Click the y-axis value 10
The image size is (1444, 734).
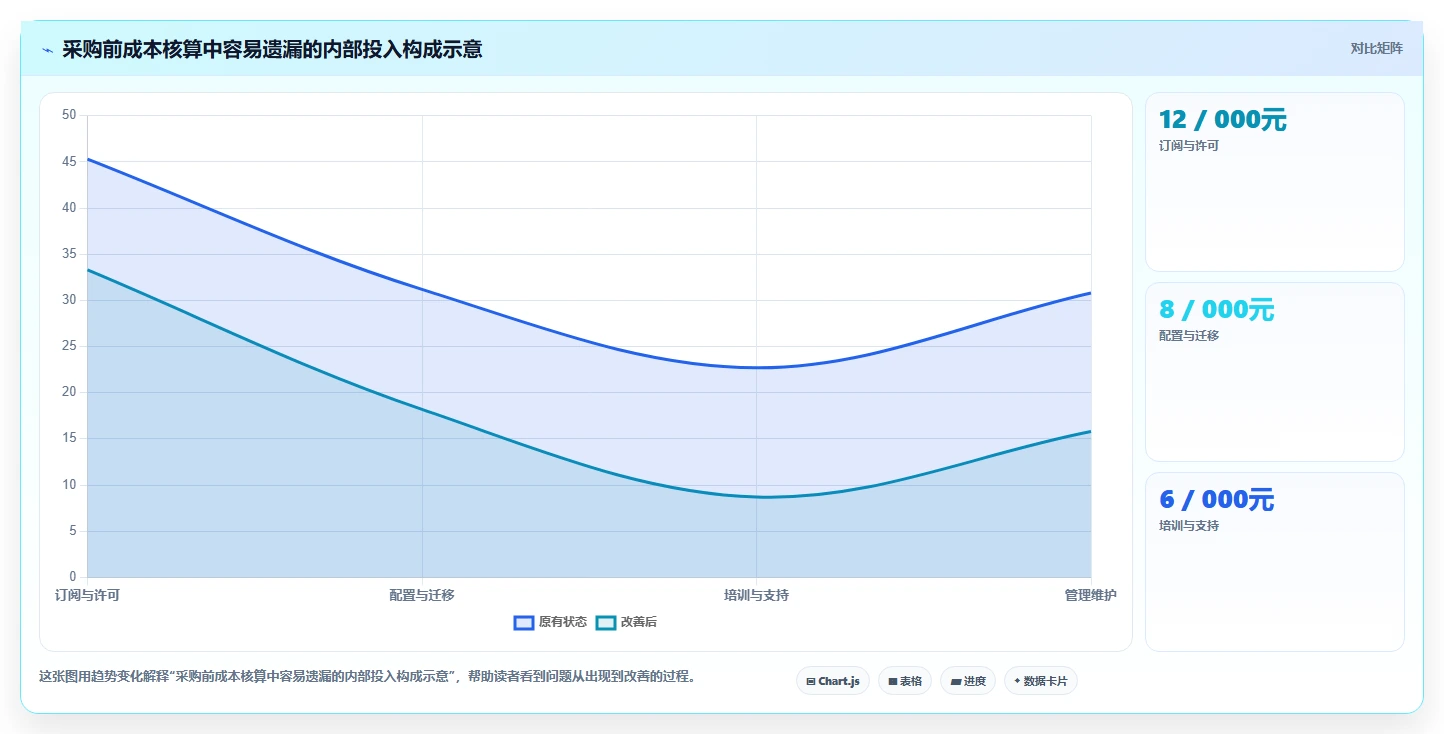coord(69,485)
